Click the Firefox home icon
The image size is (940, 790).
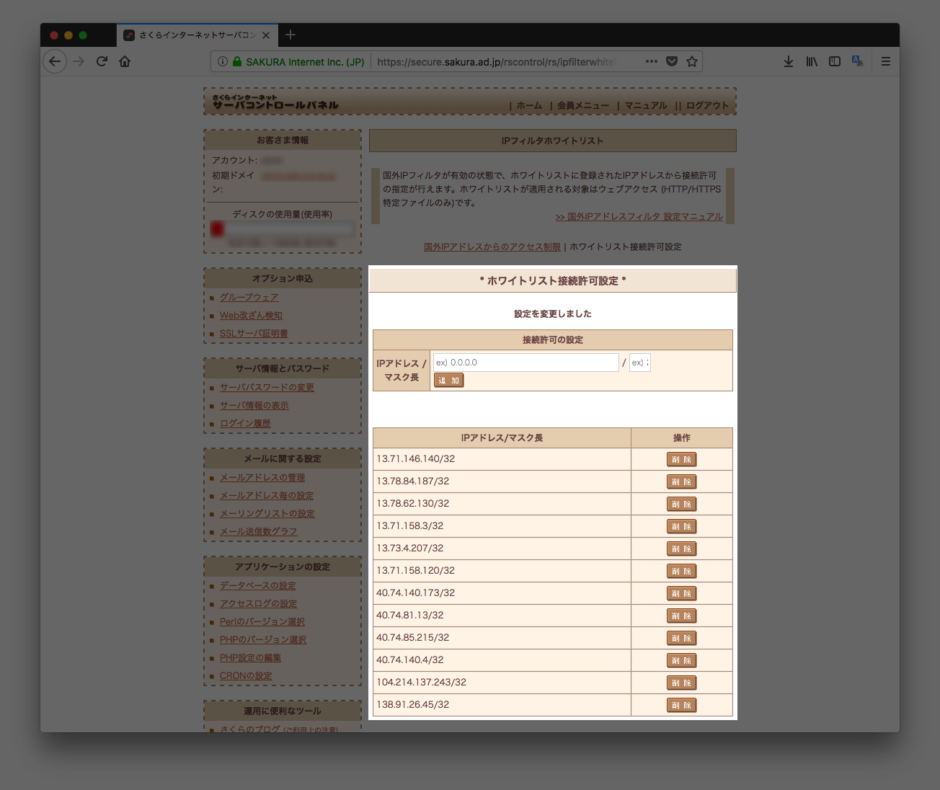pyautogui.click(x=124, y=60)
